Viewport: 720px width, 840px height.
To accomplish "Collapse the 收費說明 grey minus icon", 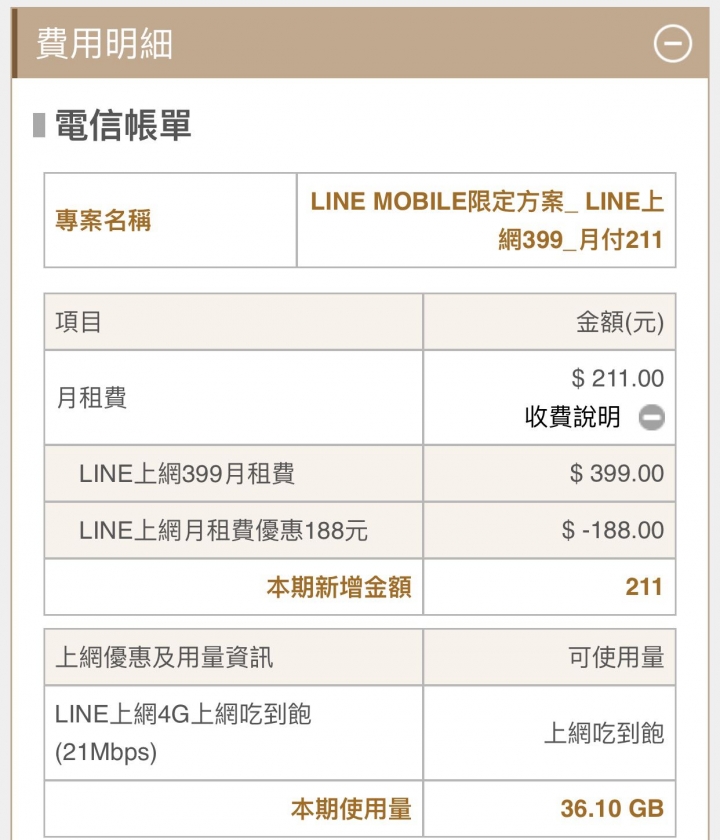I will [x=651, y=417].
